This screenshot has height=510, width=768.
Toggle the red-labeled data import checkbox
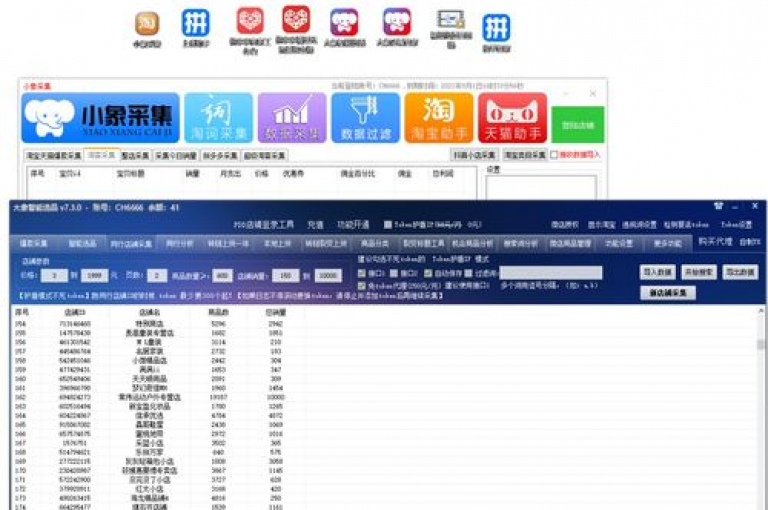tap(554, 155)
